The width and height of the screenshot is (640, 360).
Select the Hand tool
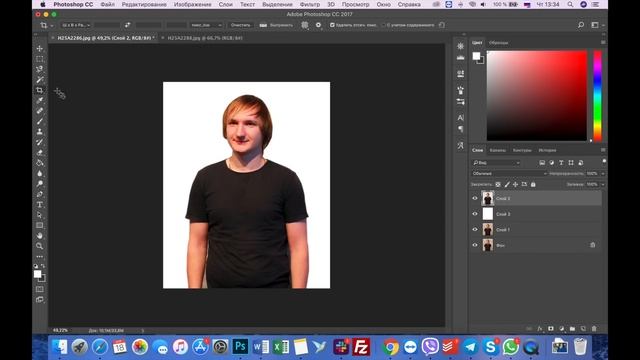point(40,236)
